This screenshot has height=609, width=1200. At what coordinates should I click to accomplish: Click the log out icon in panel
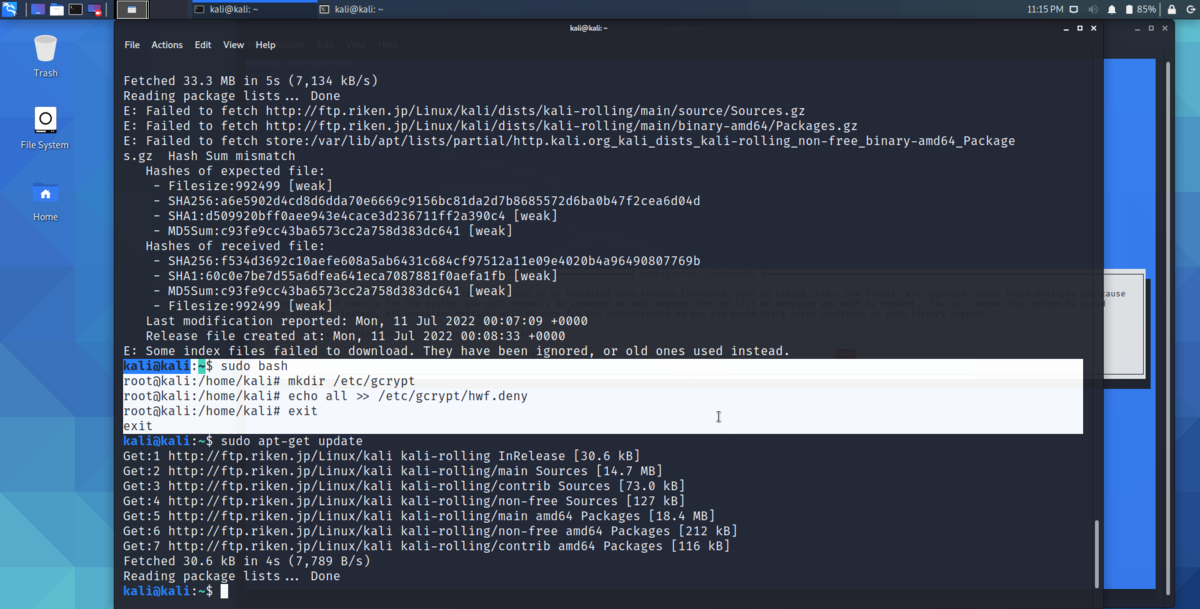coord(1190,9)
